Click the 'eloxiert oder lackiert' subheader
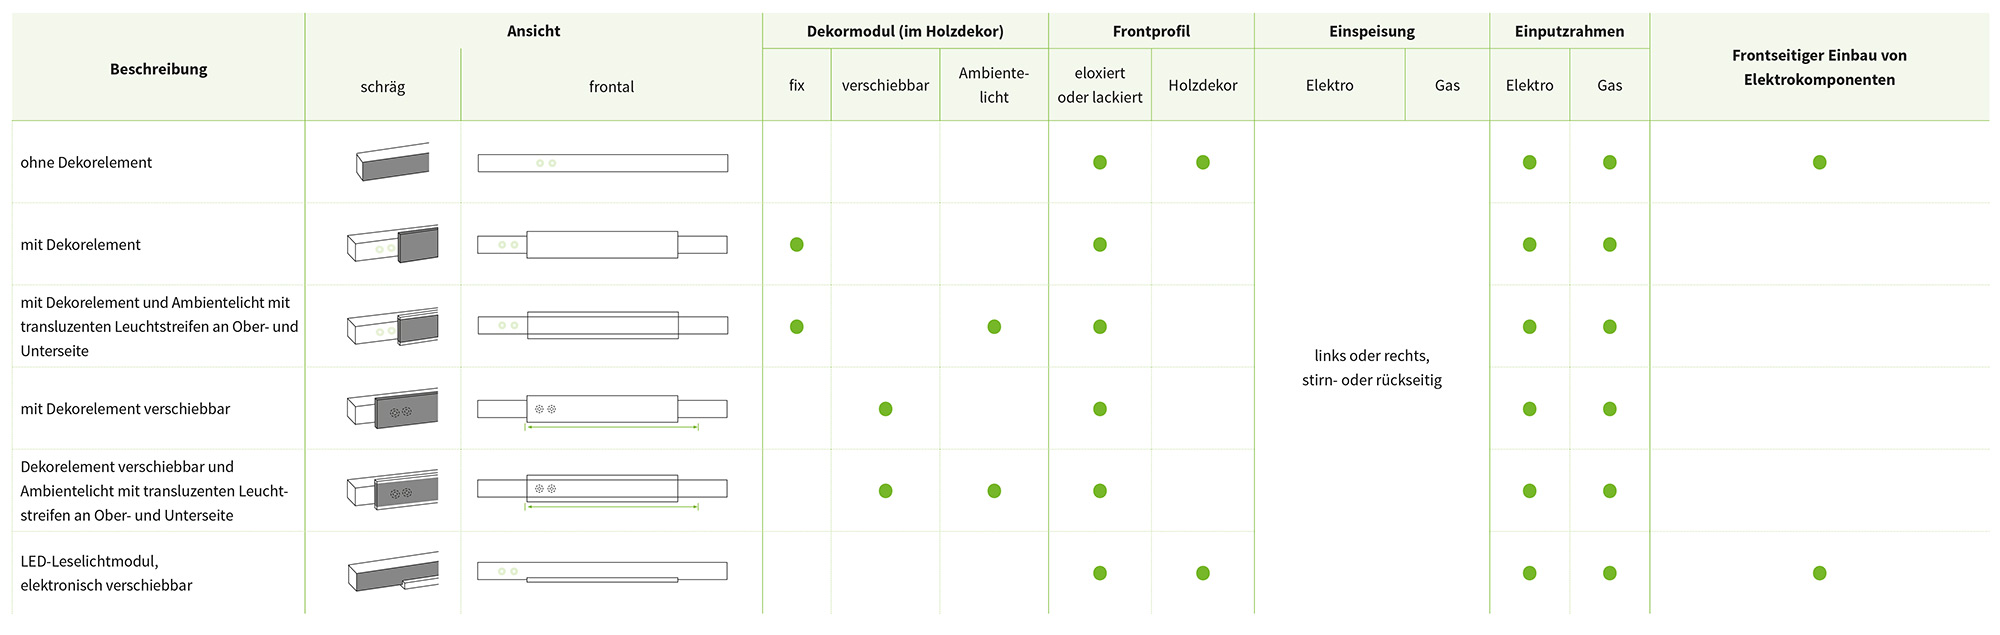The image size is (2000, 635). coord(1100,85)
